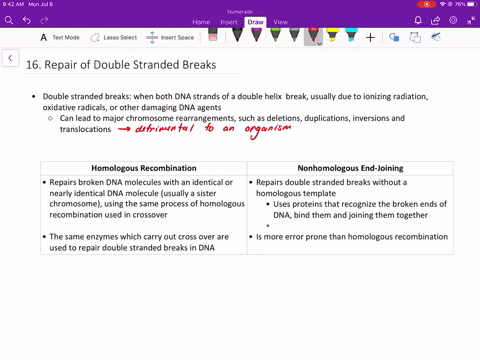Select the yellow highlighter
Viewport: 480px width, 360px height.
(332, 35)
